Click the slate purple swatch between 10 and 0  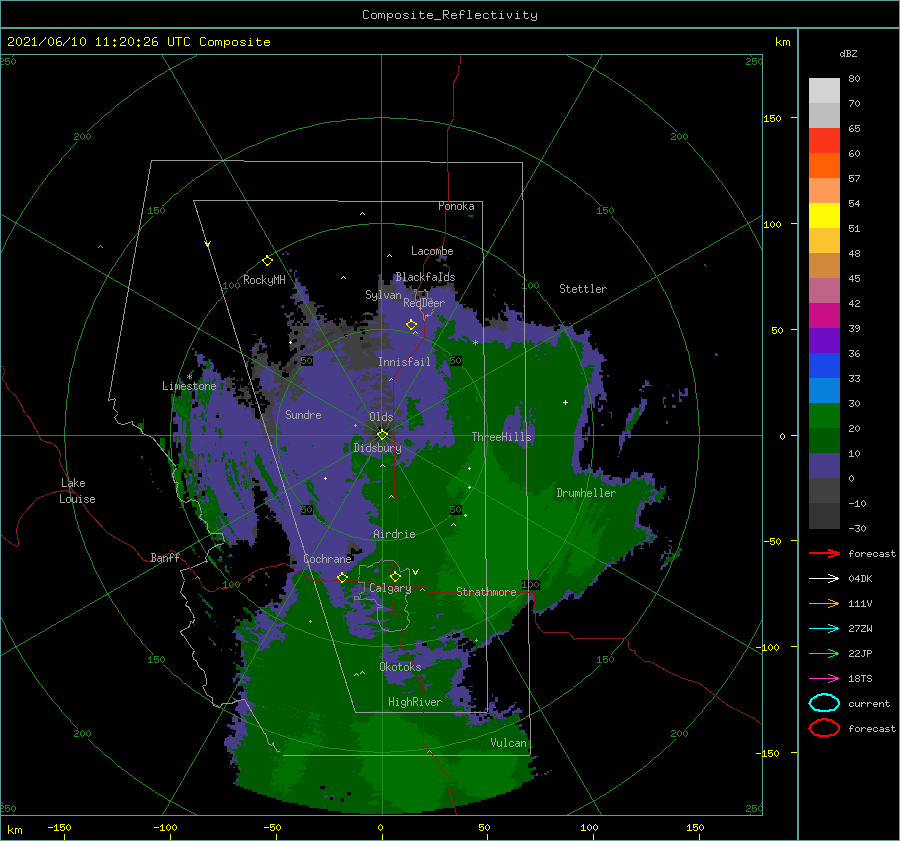824,466
